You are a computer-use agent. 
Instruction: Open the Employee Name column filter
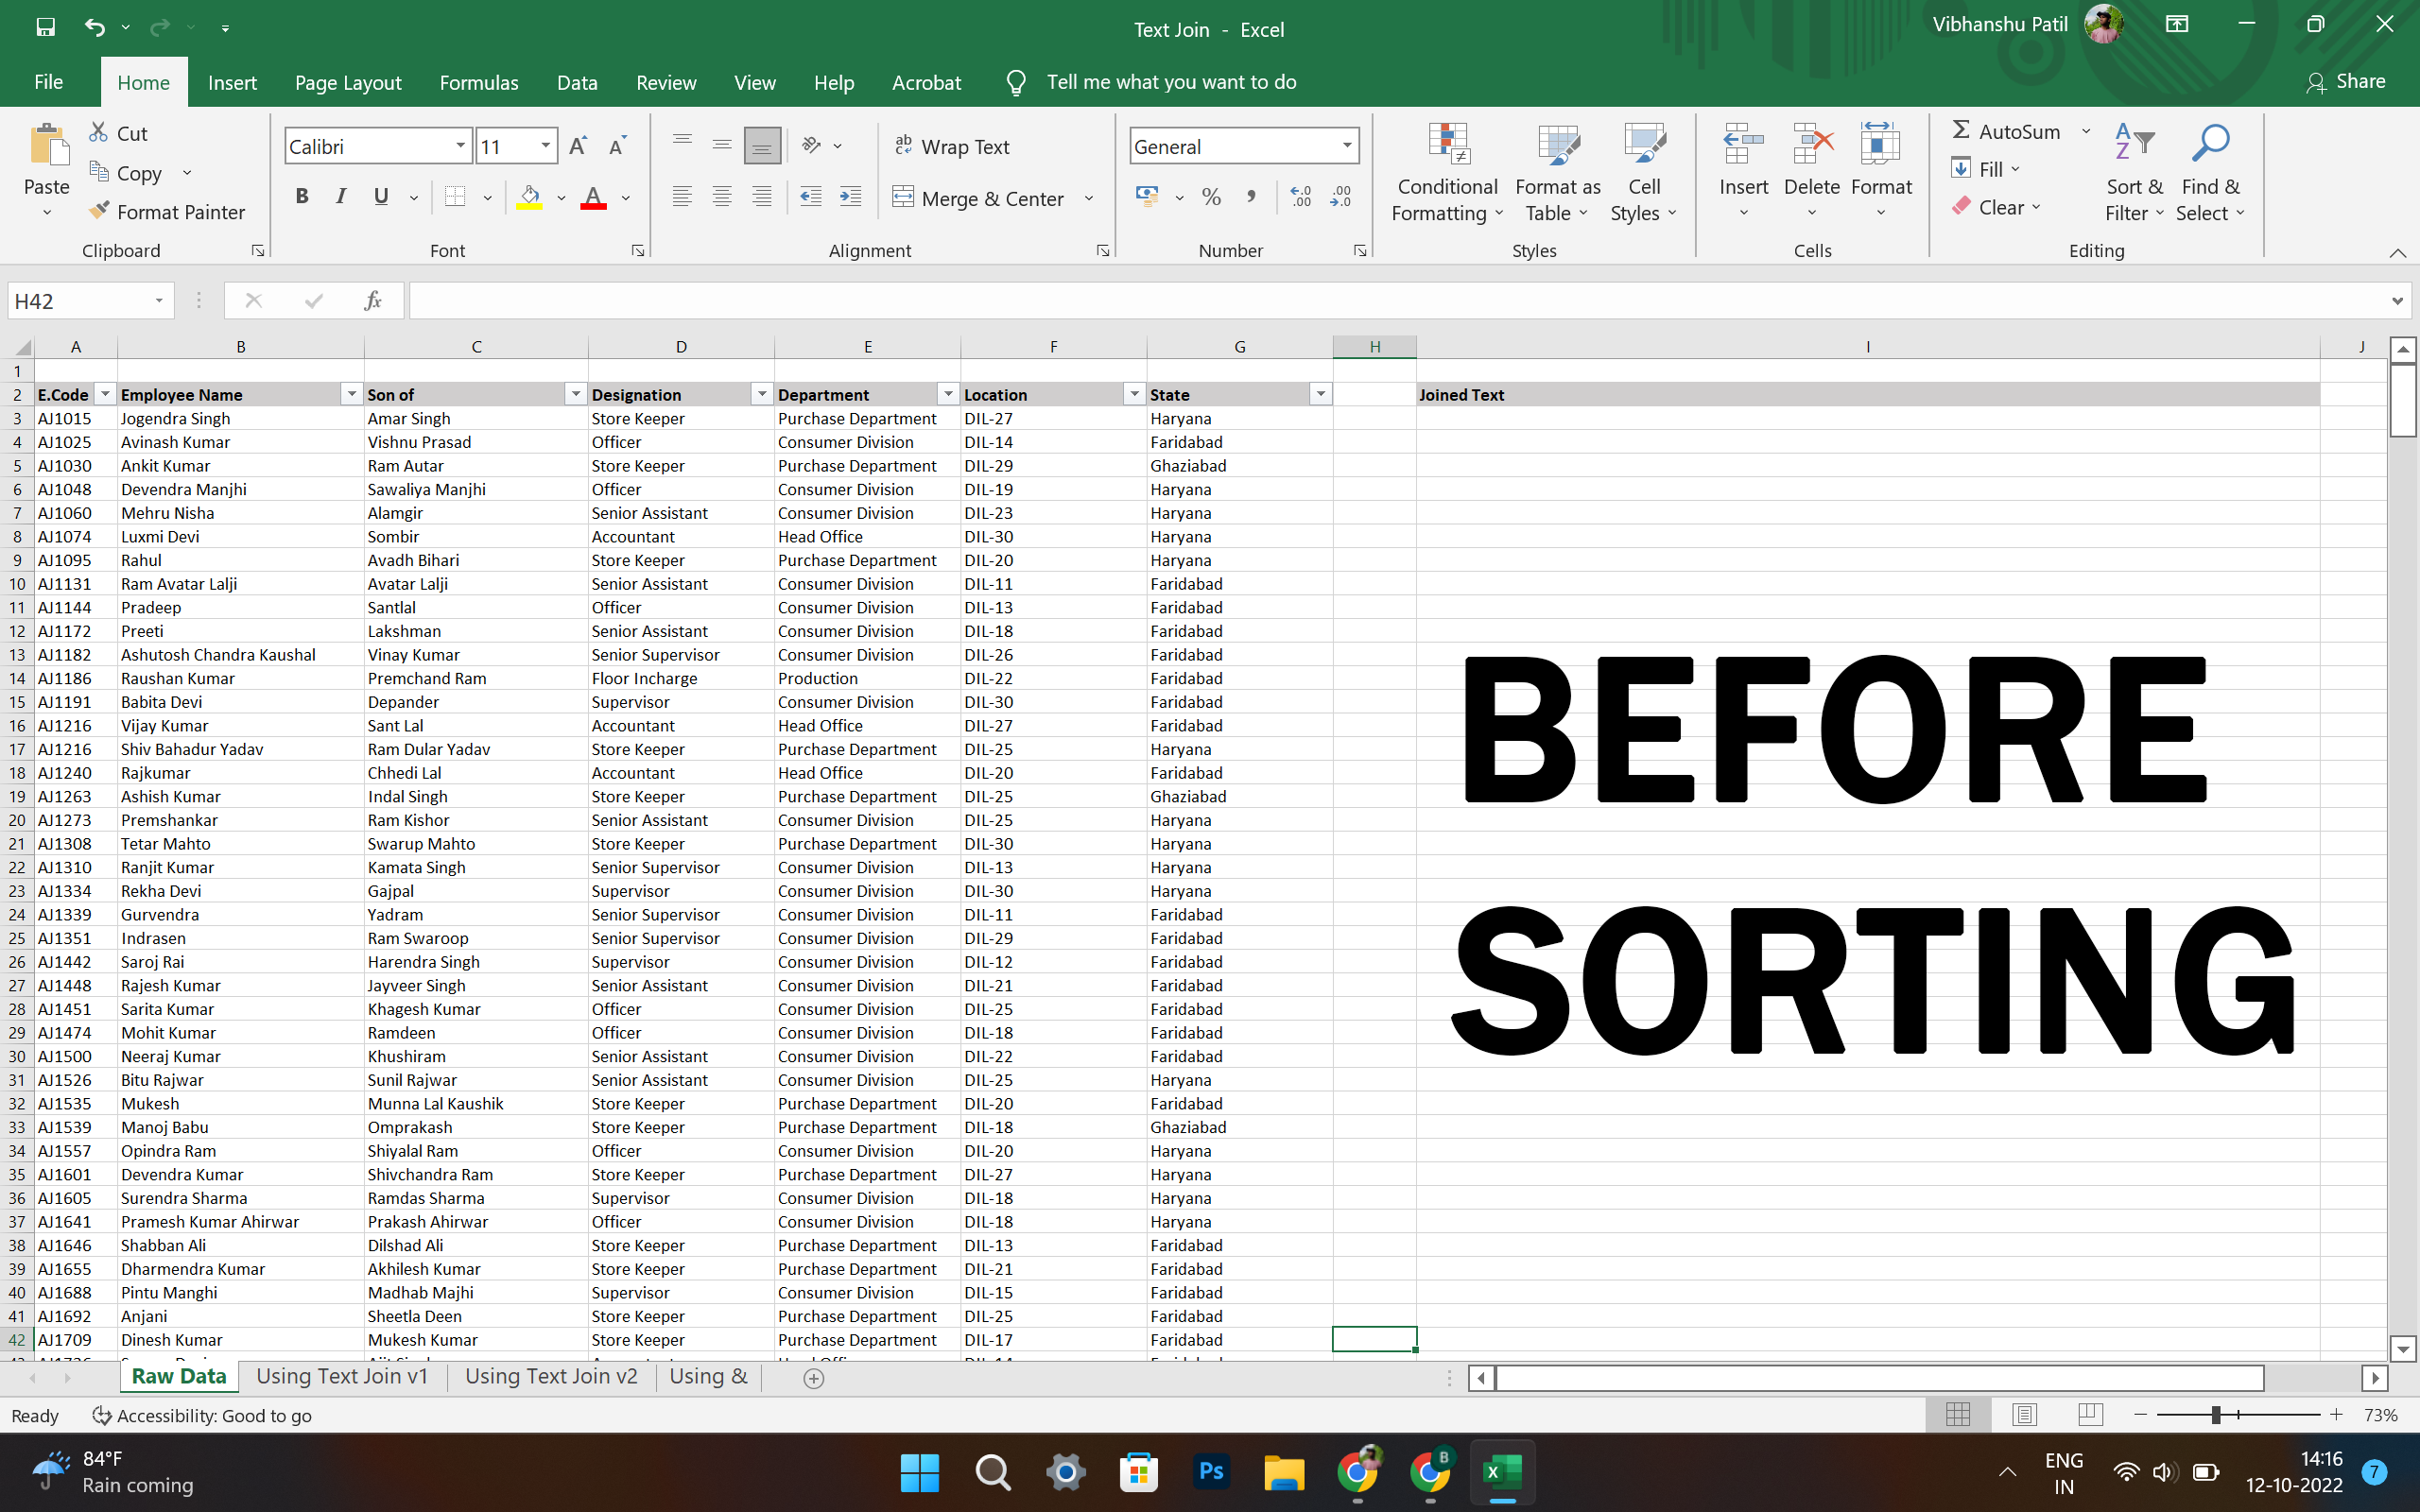pyautogui.click(x=353, y=393)
